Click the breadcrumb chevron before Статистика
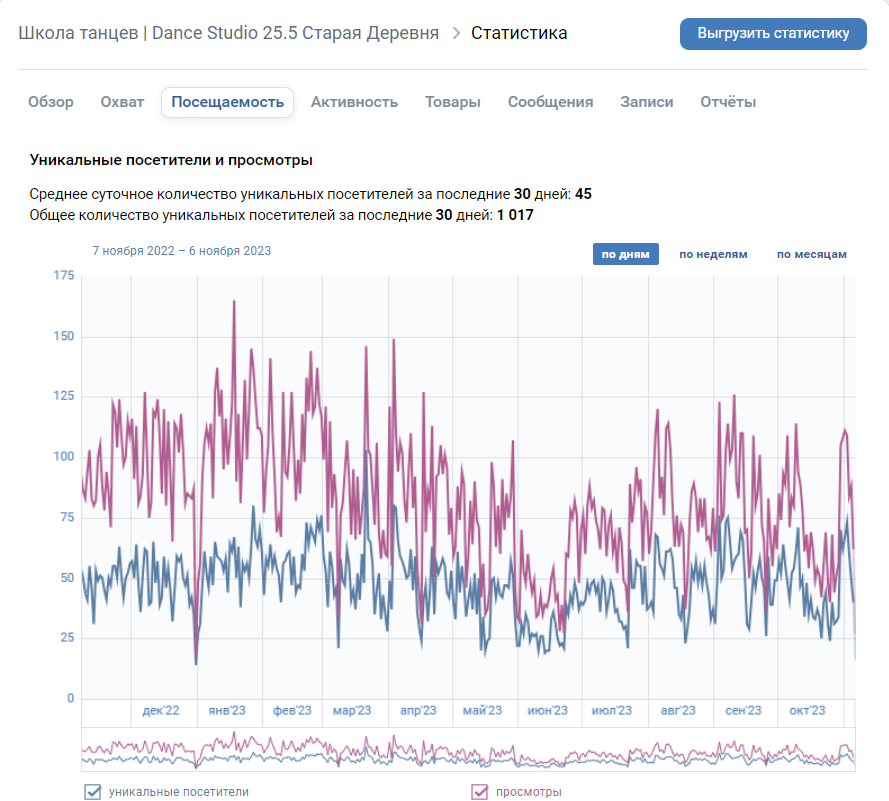 pyautogui.click(x=456, y=33)
